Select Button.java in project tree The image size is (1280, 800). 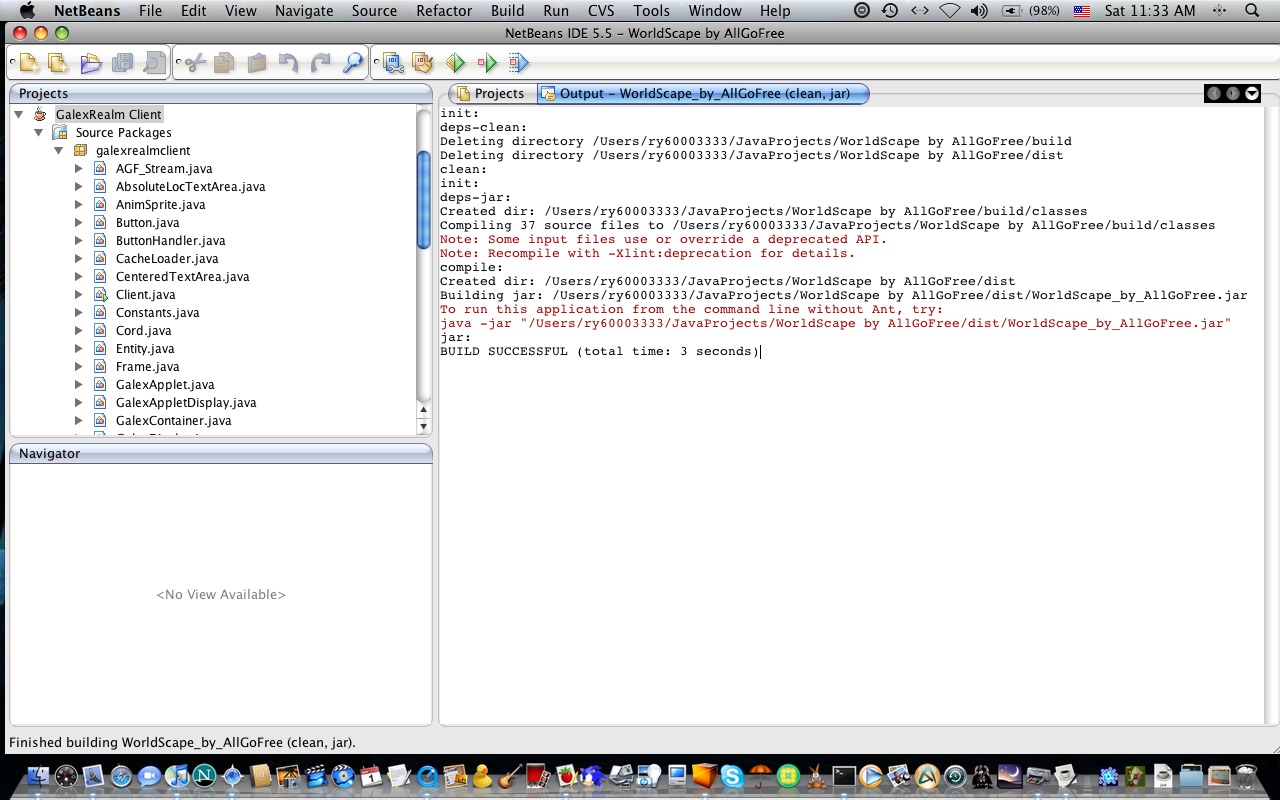click(x=147, y=223)
